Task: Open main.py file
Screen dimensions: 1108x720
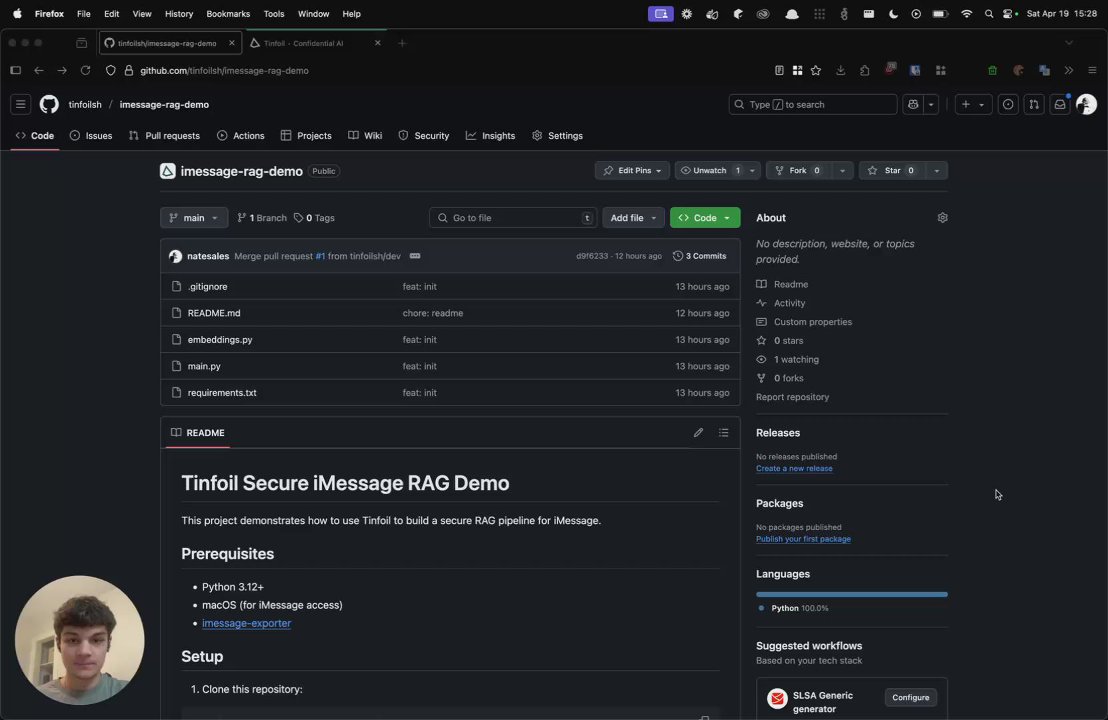Action: pyautogui.click(x=204, y=366)
